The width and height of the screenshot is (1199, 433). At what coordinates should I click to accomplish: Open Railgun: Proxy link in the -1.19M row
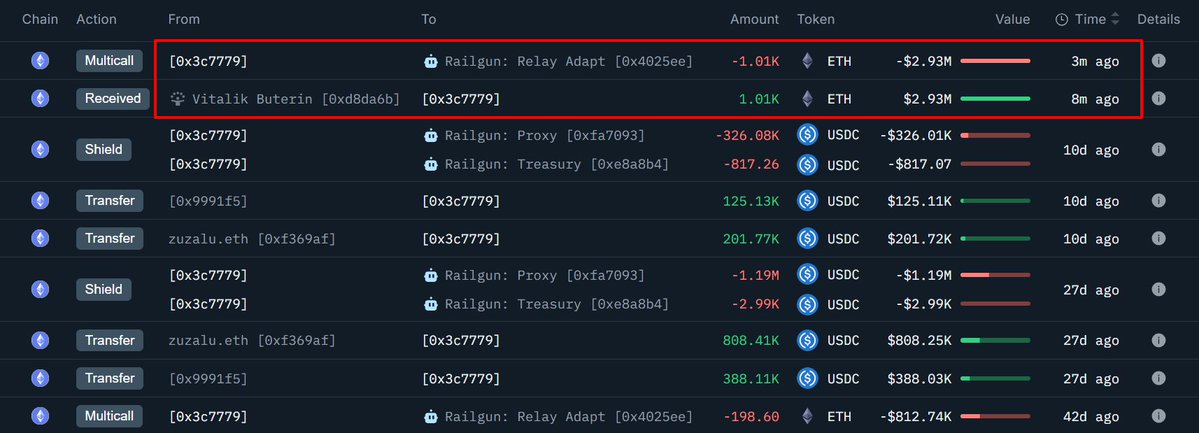tap(544, 275)
